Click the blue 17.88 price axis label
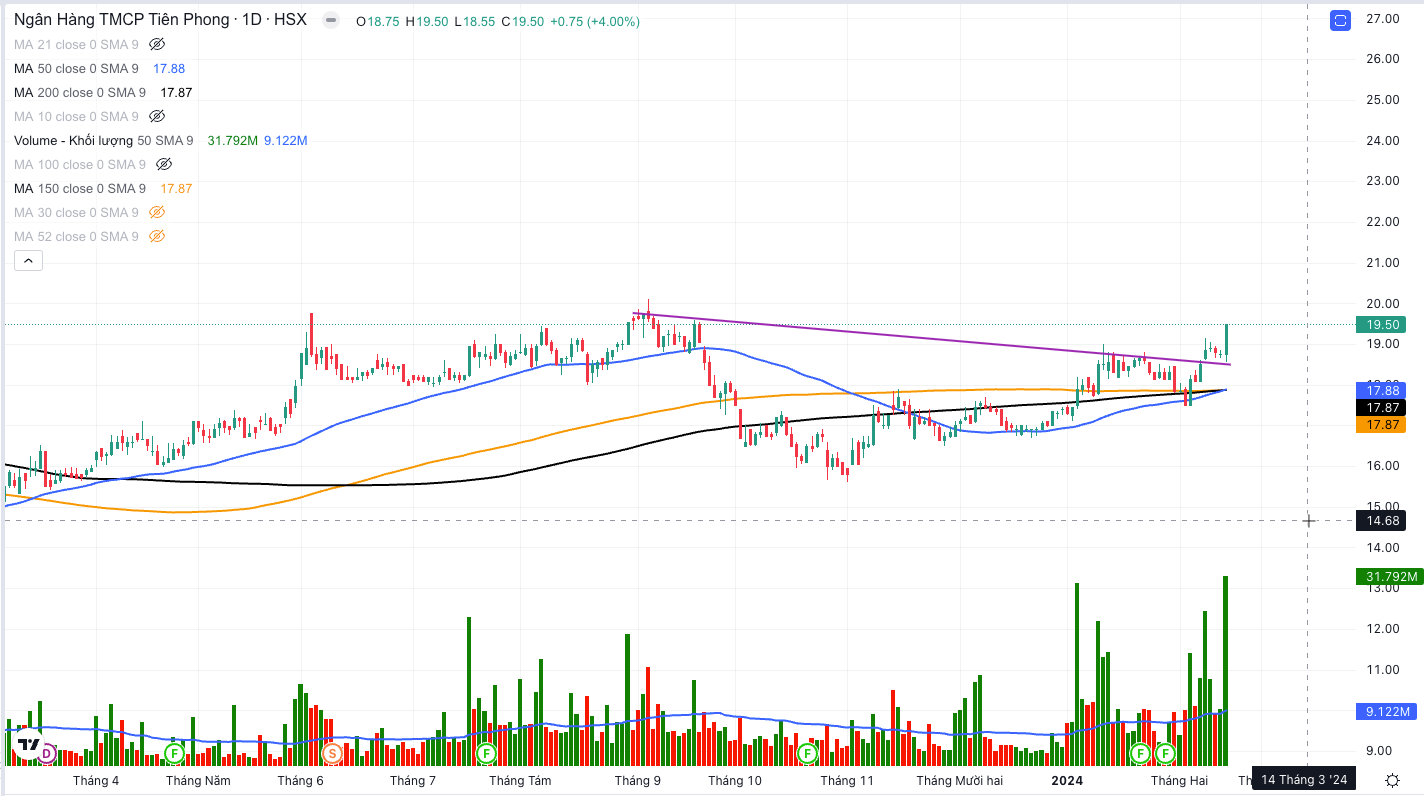The width and height of the screenshot is (1424, 796). click(x=1380, y=390)
